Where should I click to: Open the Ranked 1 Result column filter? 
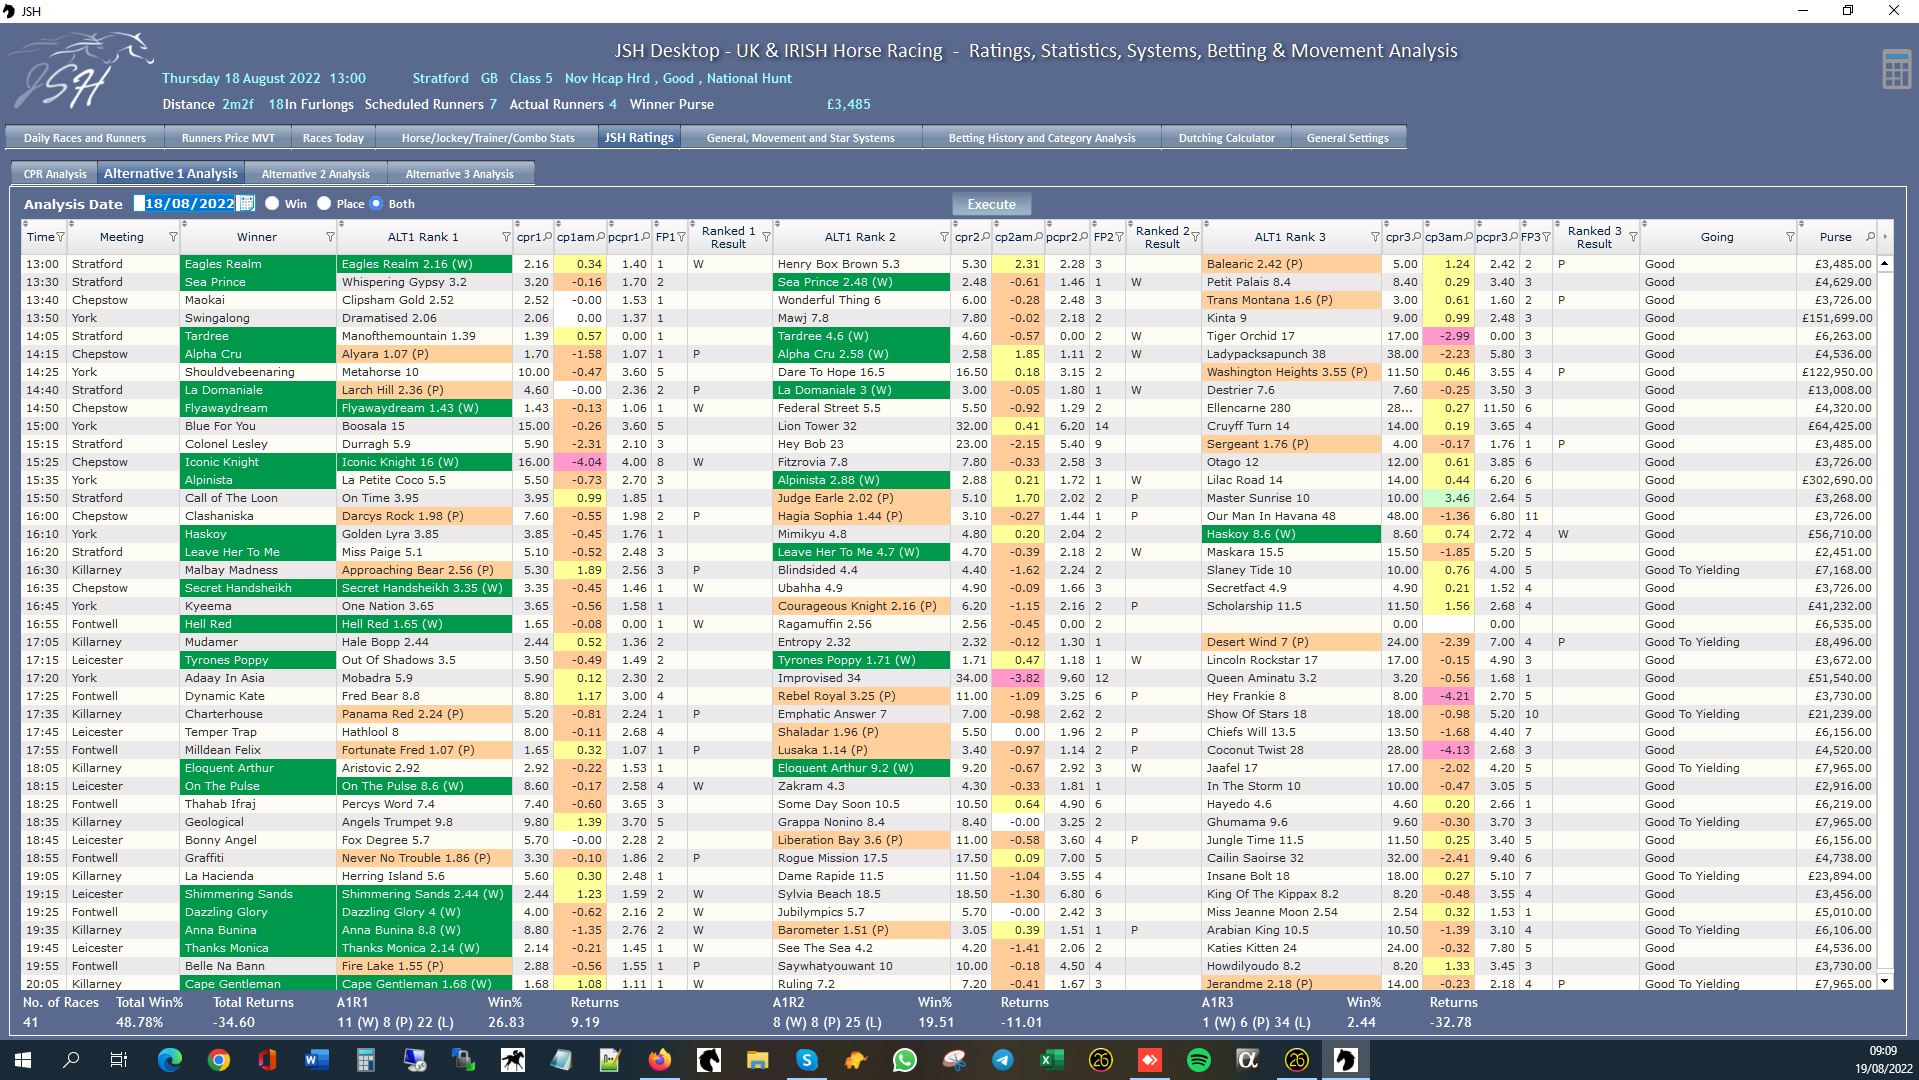point(766,237)
